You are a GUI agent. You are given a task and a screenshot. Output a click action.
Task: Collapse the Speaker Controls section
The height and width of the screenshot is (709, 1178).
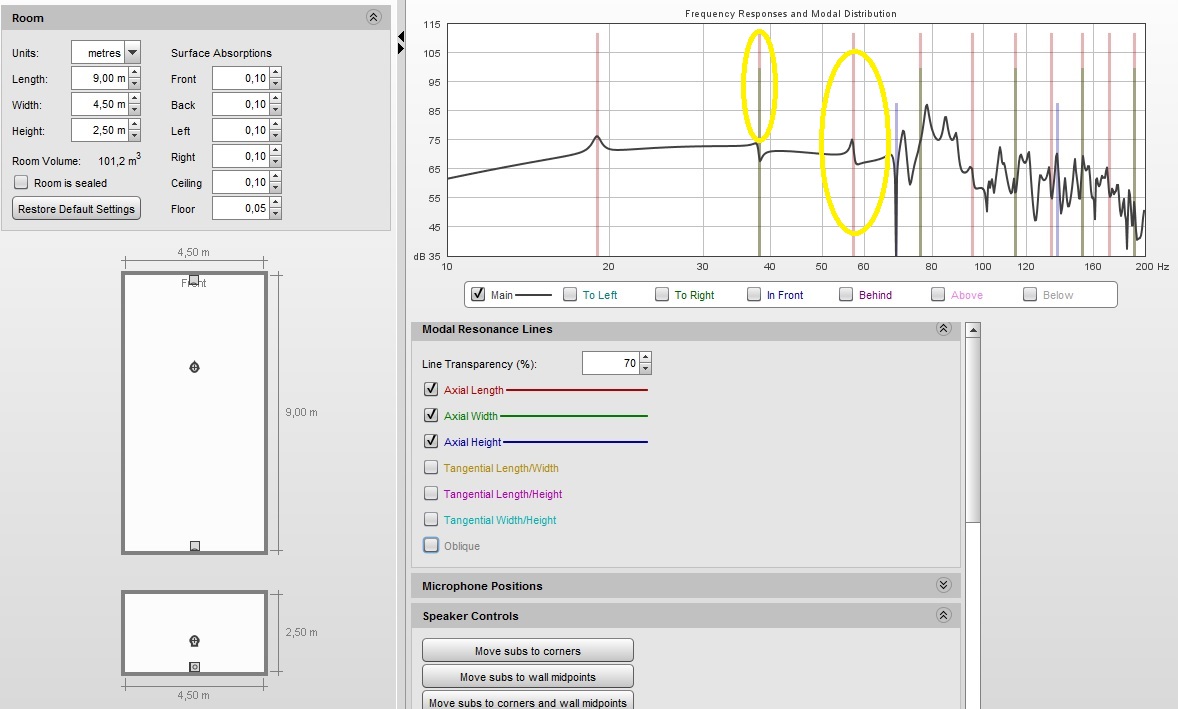click(x=944, y=615)
